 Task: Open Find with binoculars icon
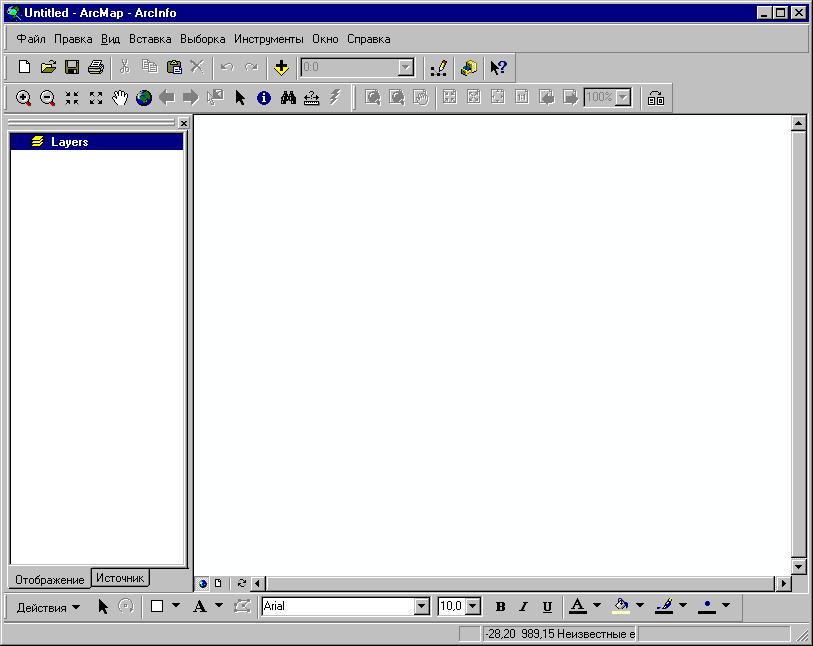(x=288, y=97)
